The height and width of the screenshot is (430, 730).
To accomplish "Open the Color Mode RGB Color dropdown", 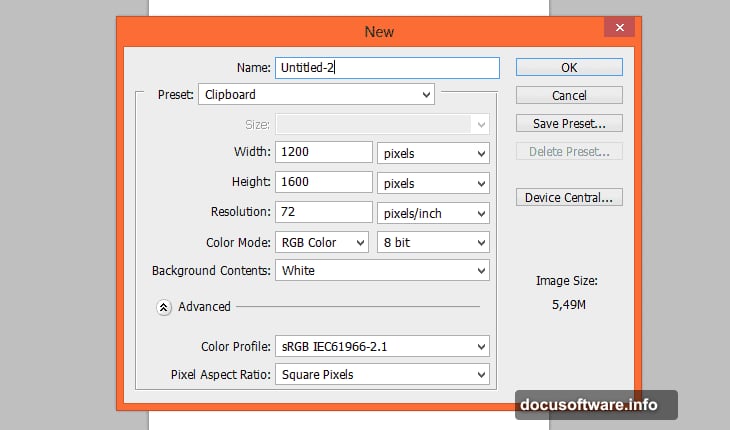I will click(x=322, y=242).
